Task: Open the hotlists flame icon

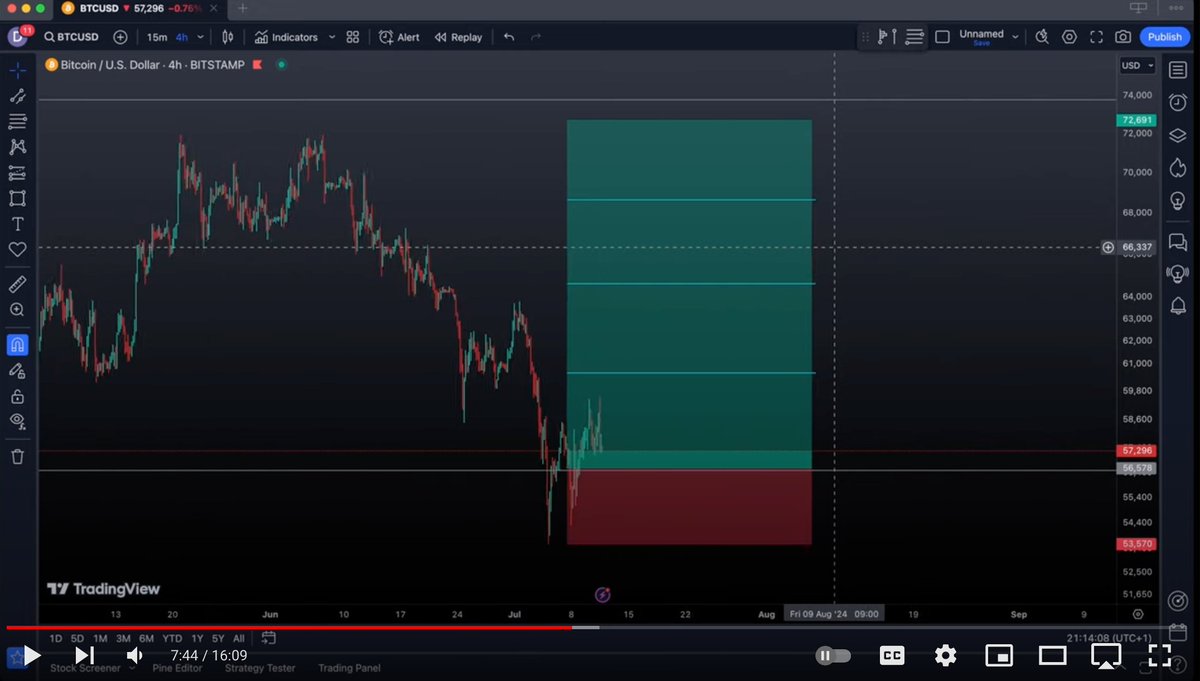Action: pos(1178,167)
